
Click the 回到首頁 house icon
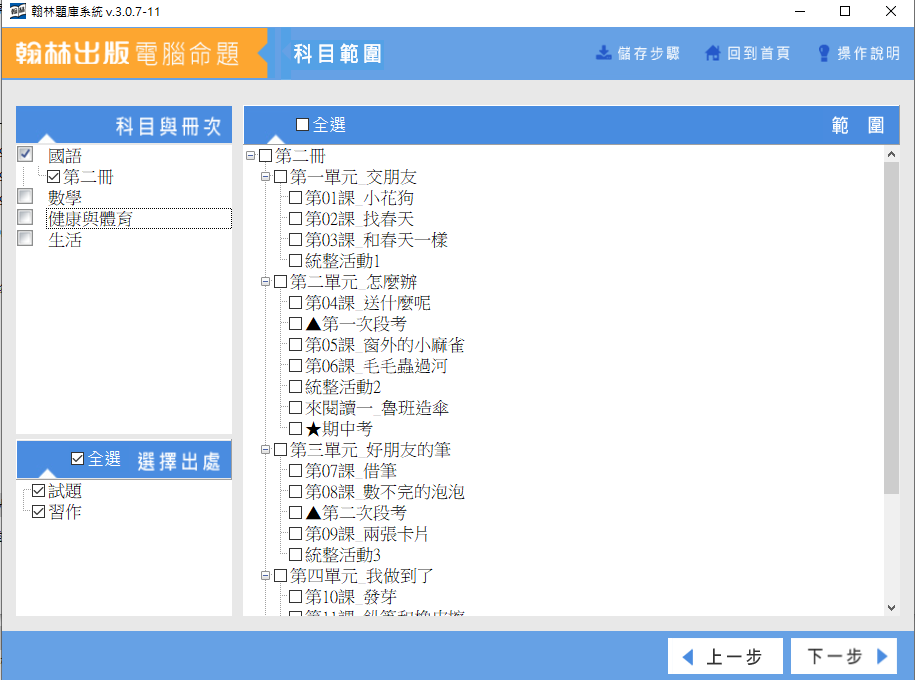coord(713,53)
